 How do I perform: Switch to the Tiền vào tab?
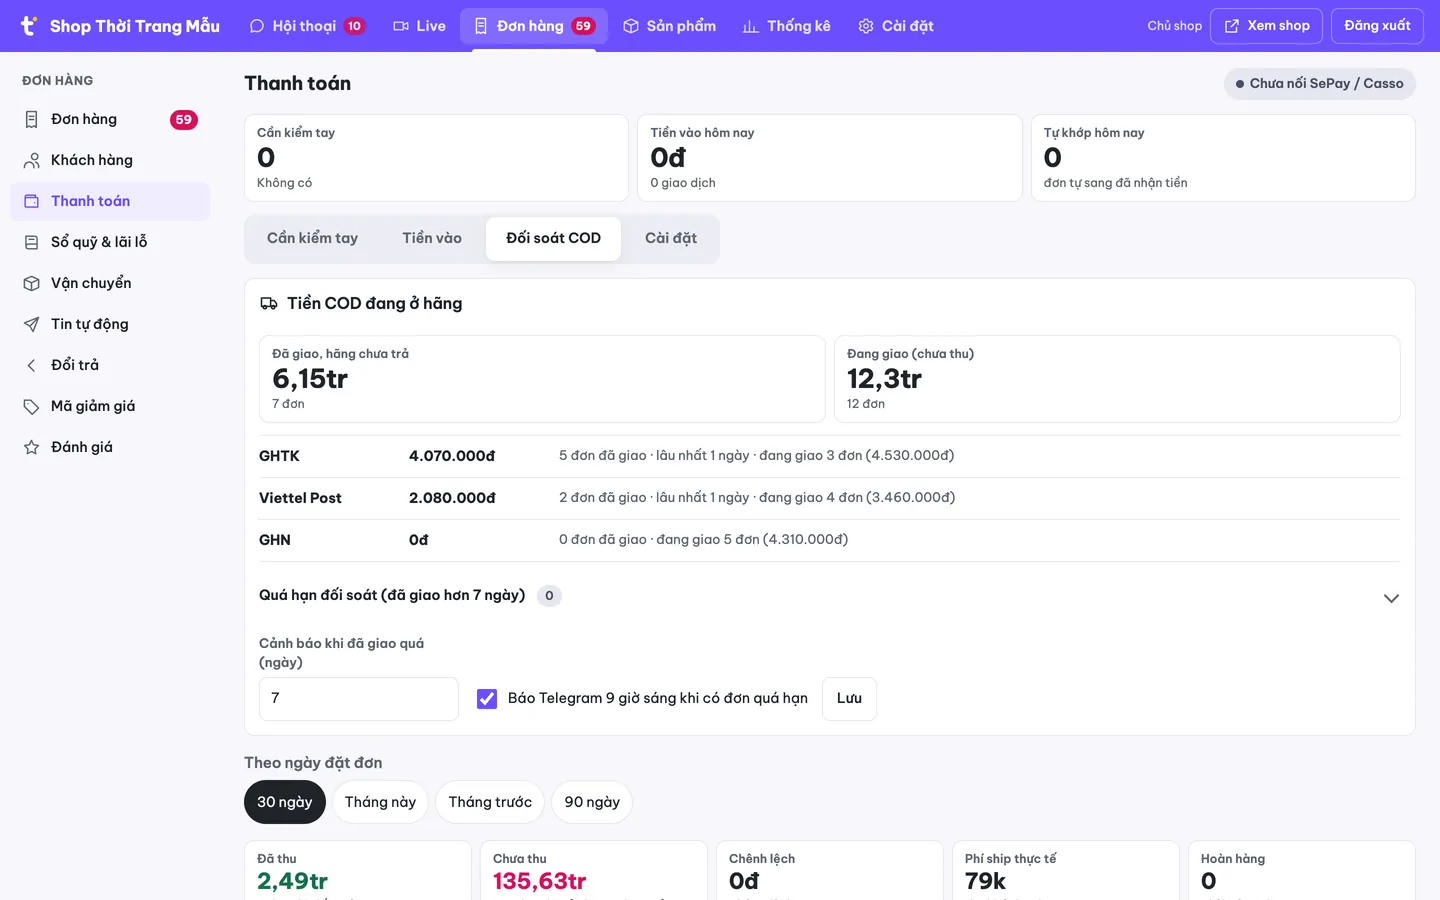pos(432,239)
